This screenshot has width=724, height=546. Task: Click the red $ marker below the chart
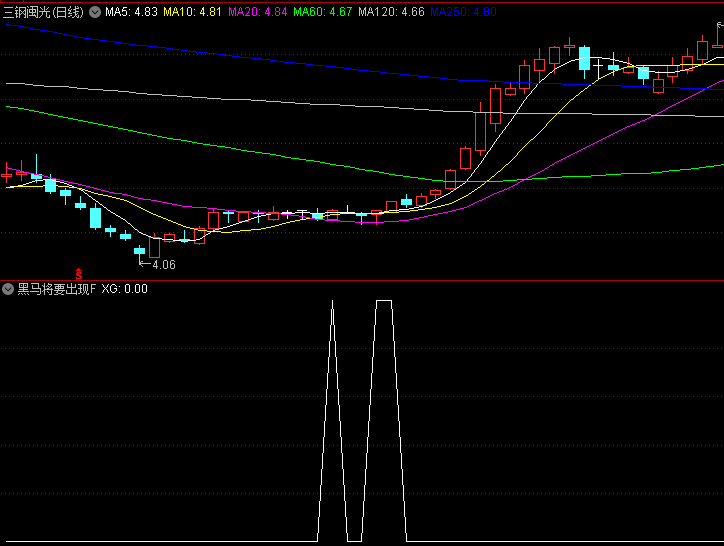79,272
